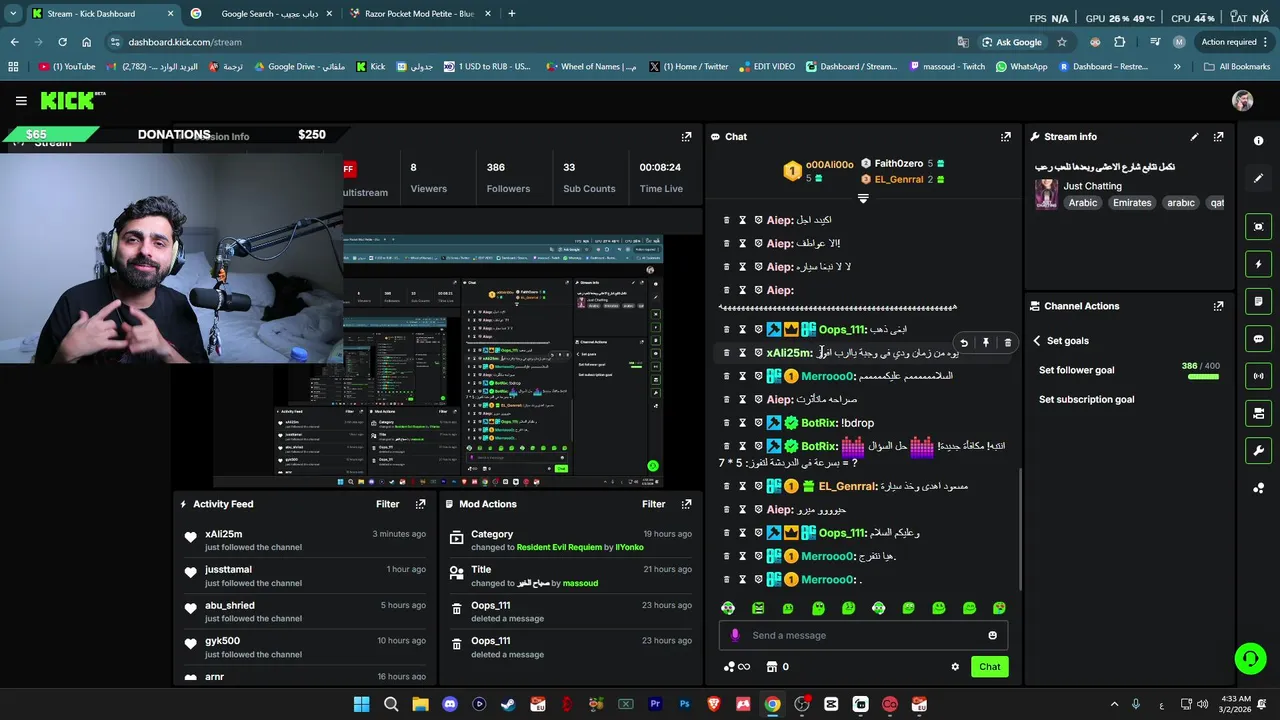Click Set follower goal

[1076, 370]
